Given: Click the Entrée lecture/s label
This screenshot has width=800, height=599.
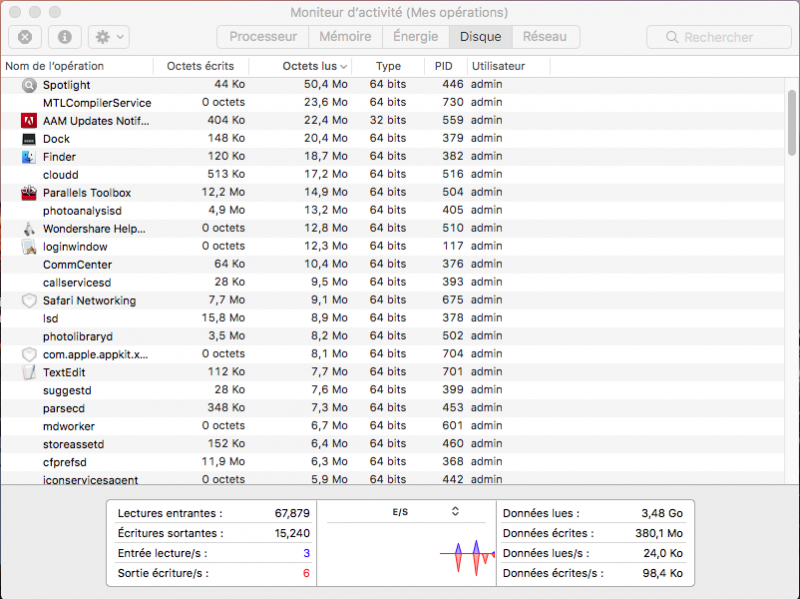Looking at the screenshot, I should pos(162,553).
